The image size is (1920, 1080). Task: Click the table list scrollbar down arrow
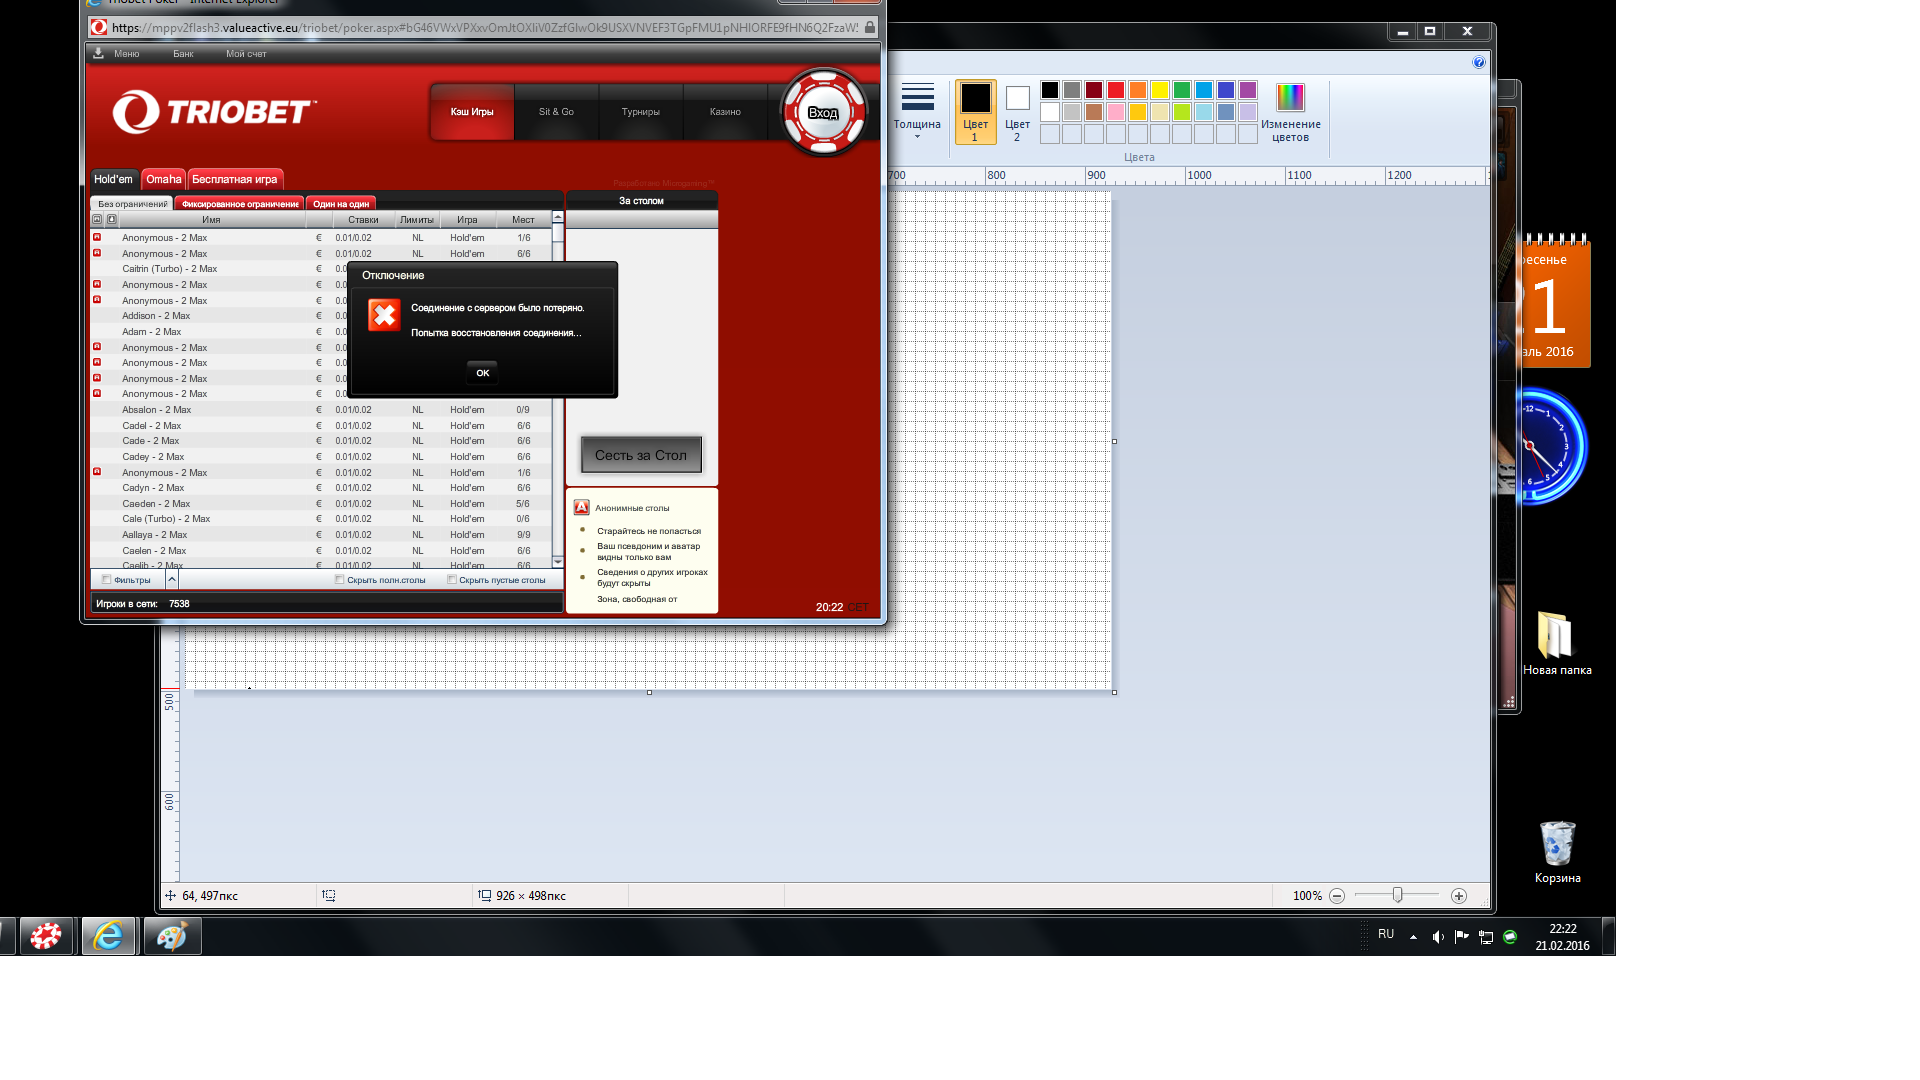pos(558,562)
